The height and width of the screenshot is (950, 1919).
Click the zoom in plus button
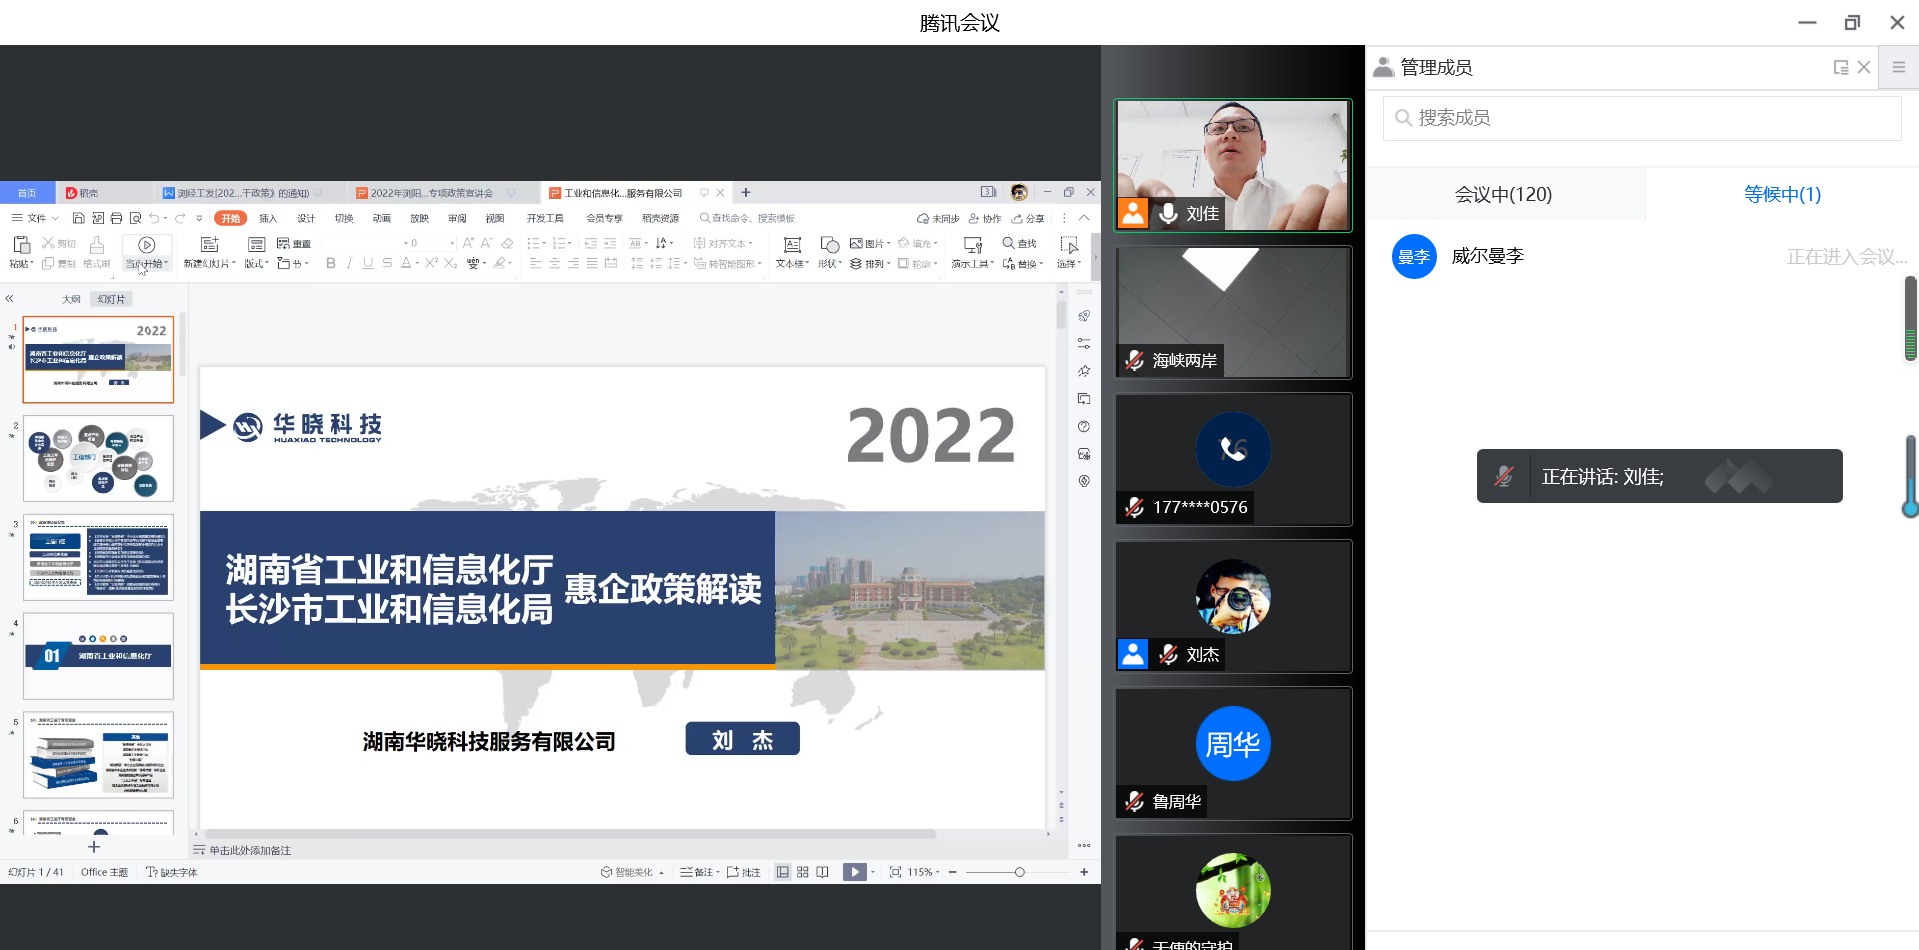[1084, 872]
